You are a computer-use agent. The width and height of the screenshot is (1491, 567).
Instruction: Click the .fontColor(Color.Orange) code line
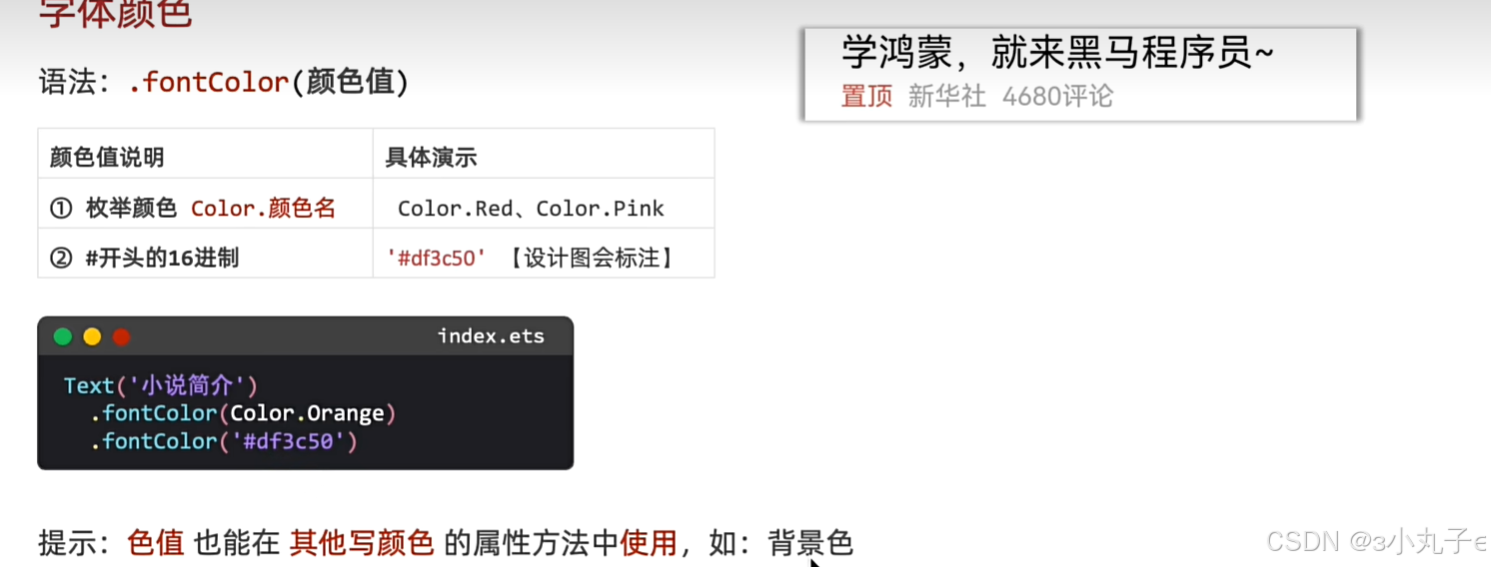pos(244,413)
